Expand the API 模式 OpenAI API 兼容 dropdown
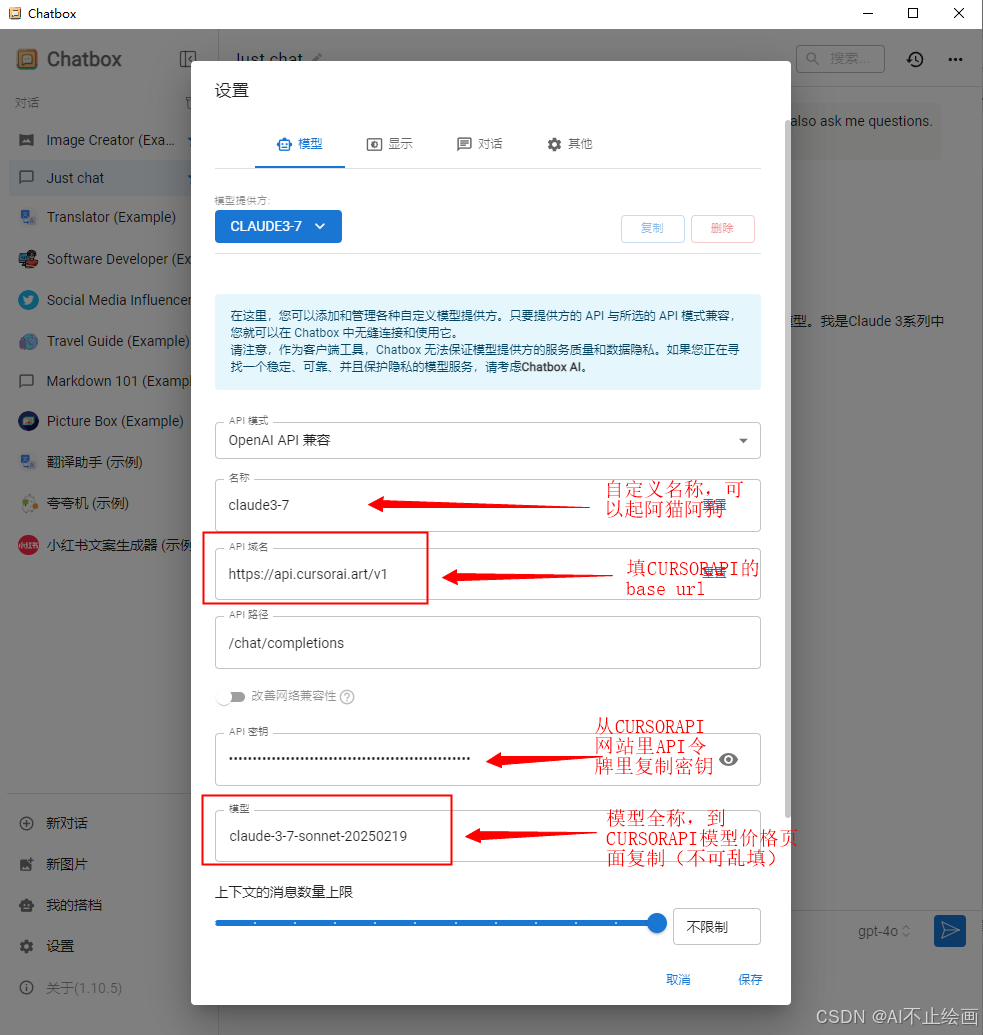 pos(487,440)
